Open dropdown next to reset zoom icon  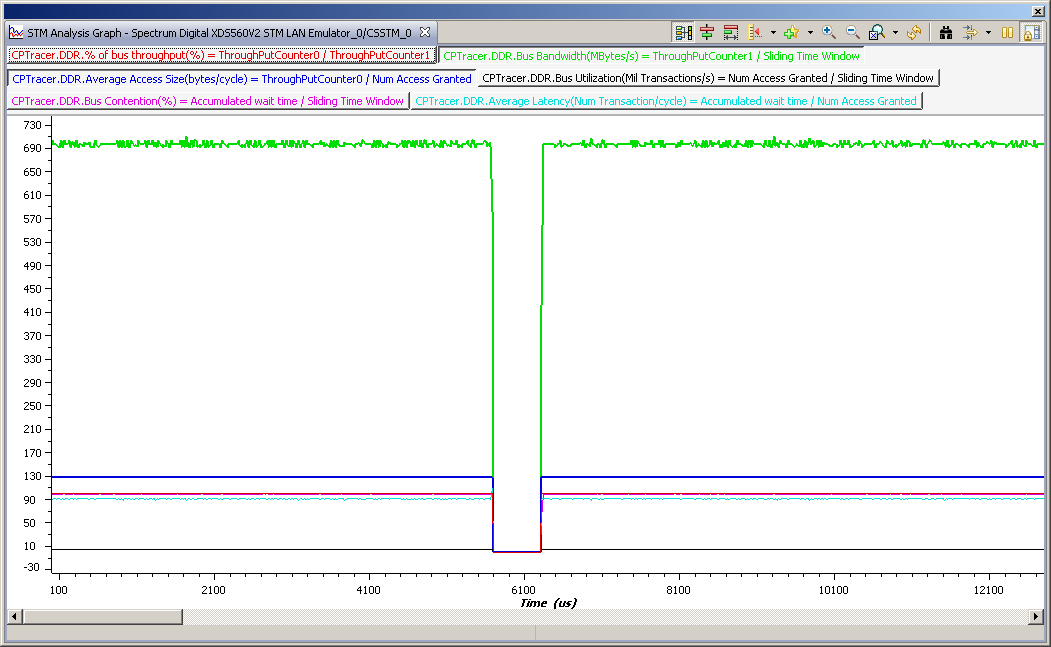895,32
